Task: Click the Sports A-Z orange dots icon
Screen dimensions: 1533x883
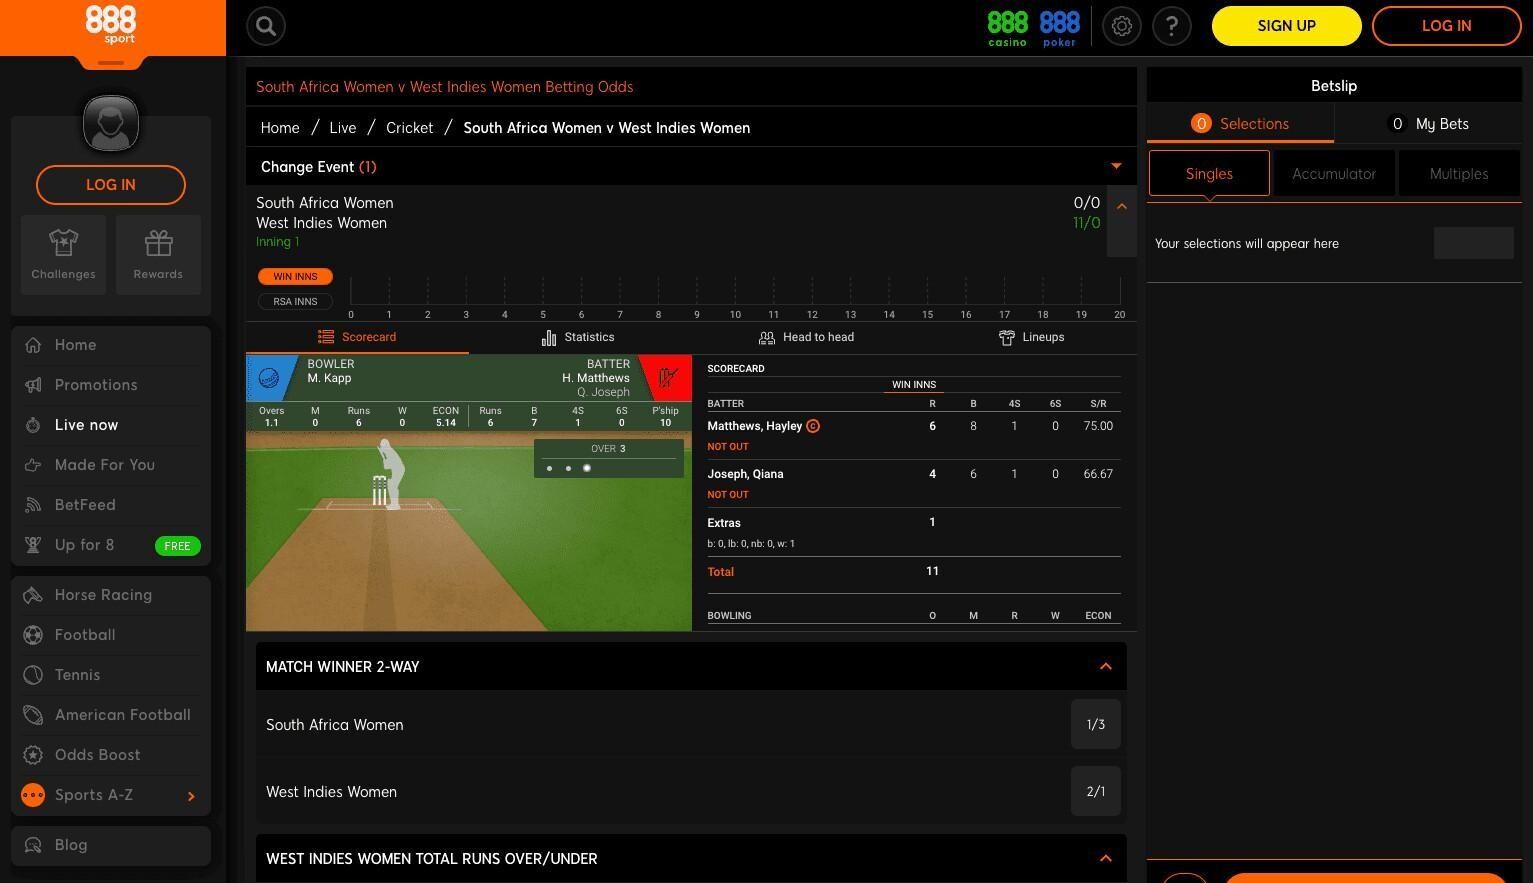Action: [x=33, y=795]
